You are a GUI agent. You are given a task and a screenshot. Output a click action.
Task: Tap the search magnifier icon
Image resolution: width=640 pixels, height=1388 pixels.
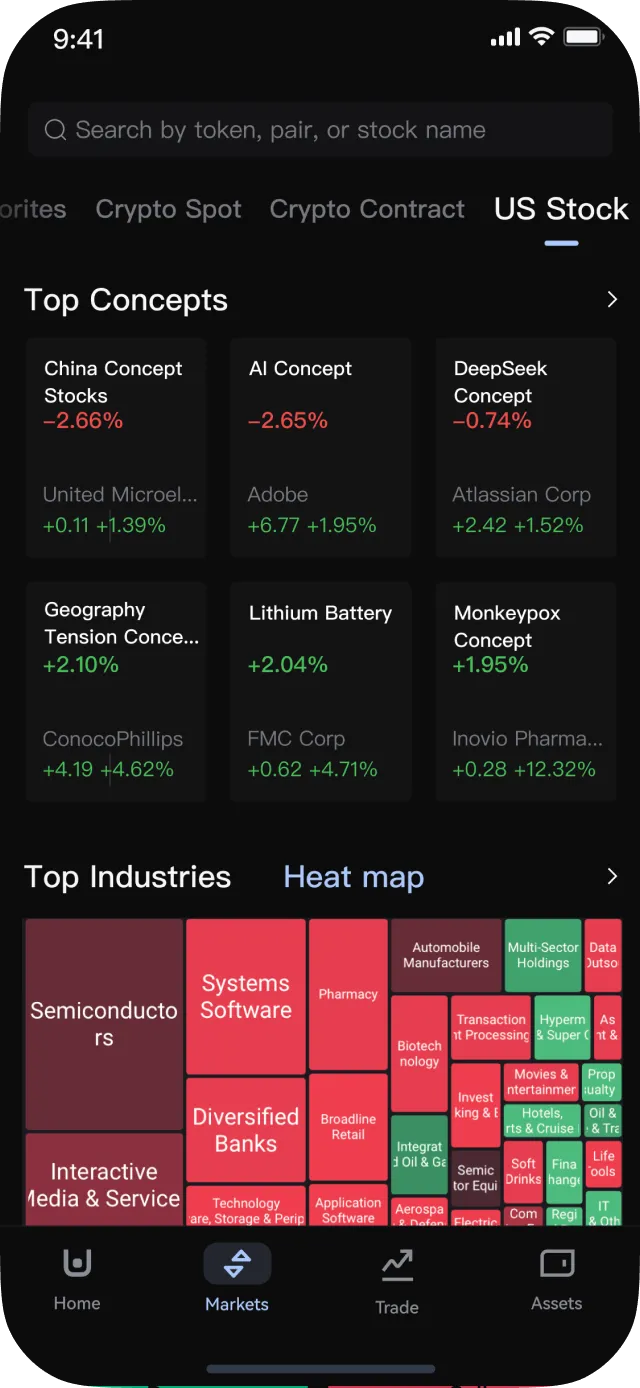tap(56, 130)
